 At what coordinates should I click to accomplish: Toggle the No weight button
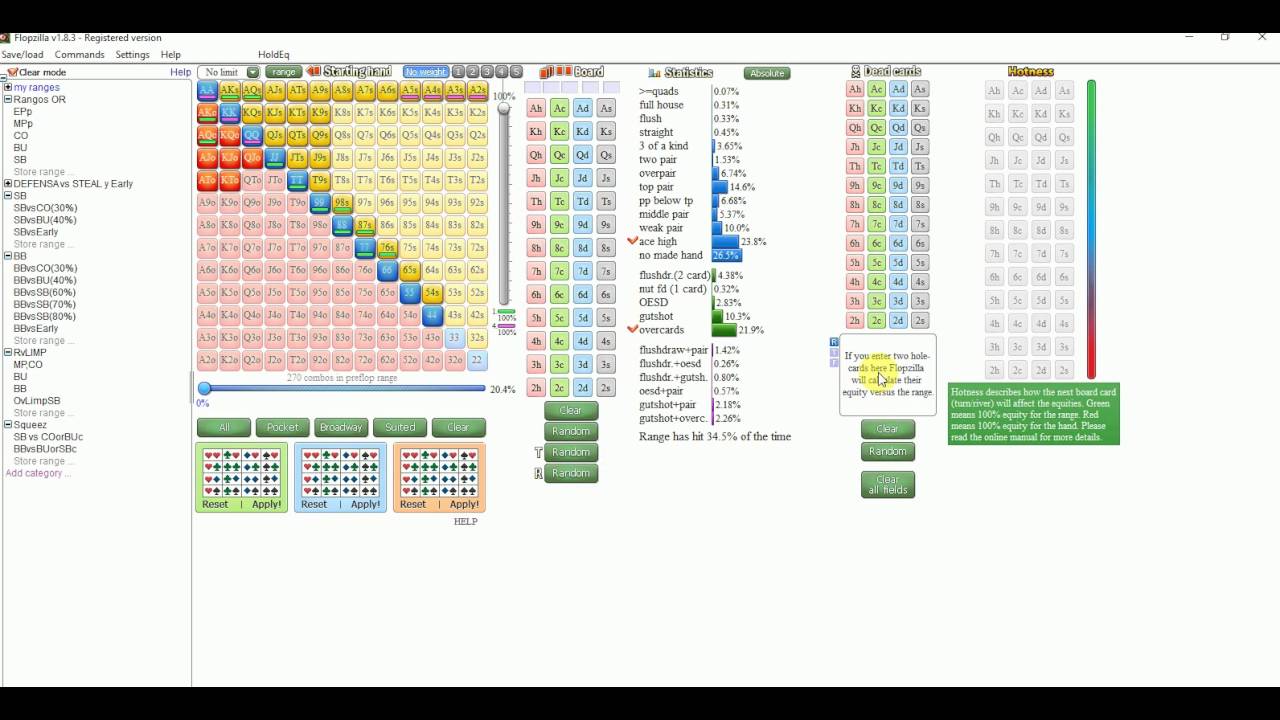click(425, 72)
